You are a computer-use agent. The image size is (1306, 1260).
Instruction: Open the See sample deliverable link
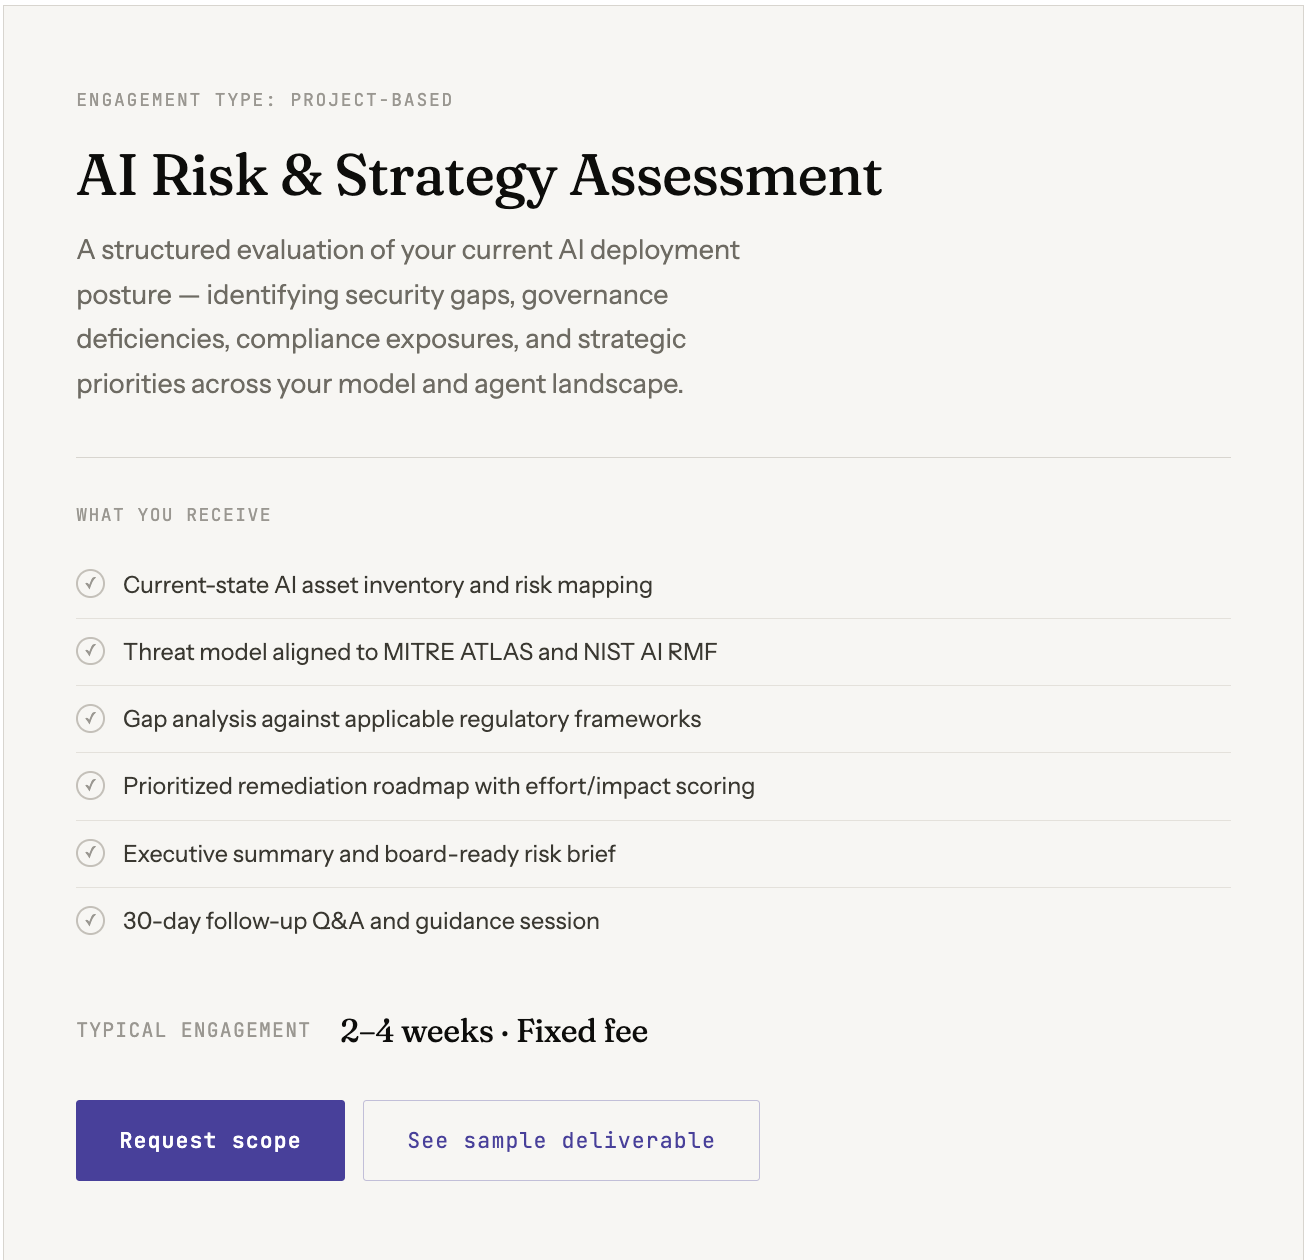point(561,1140)
